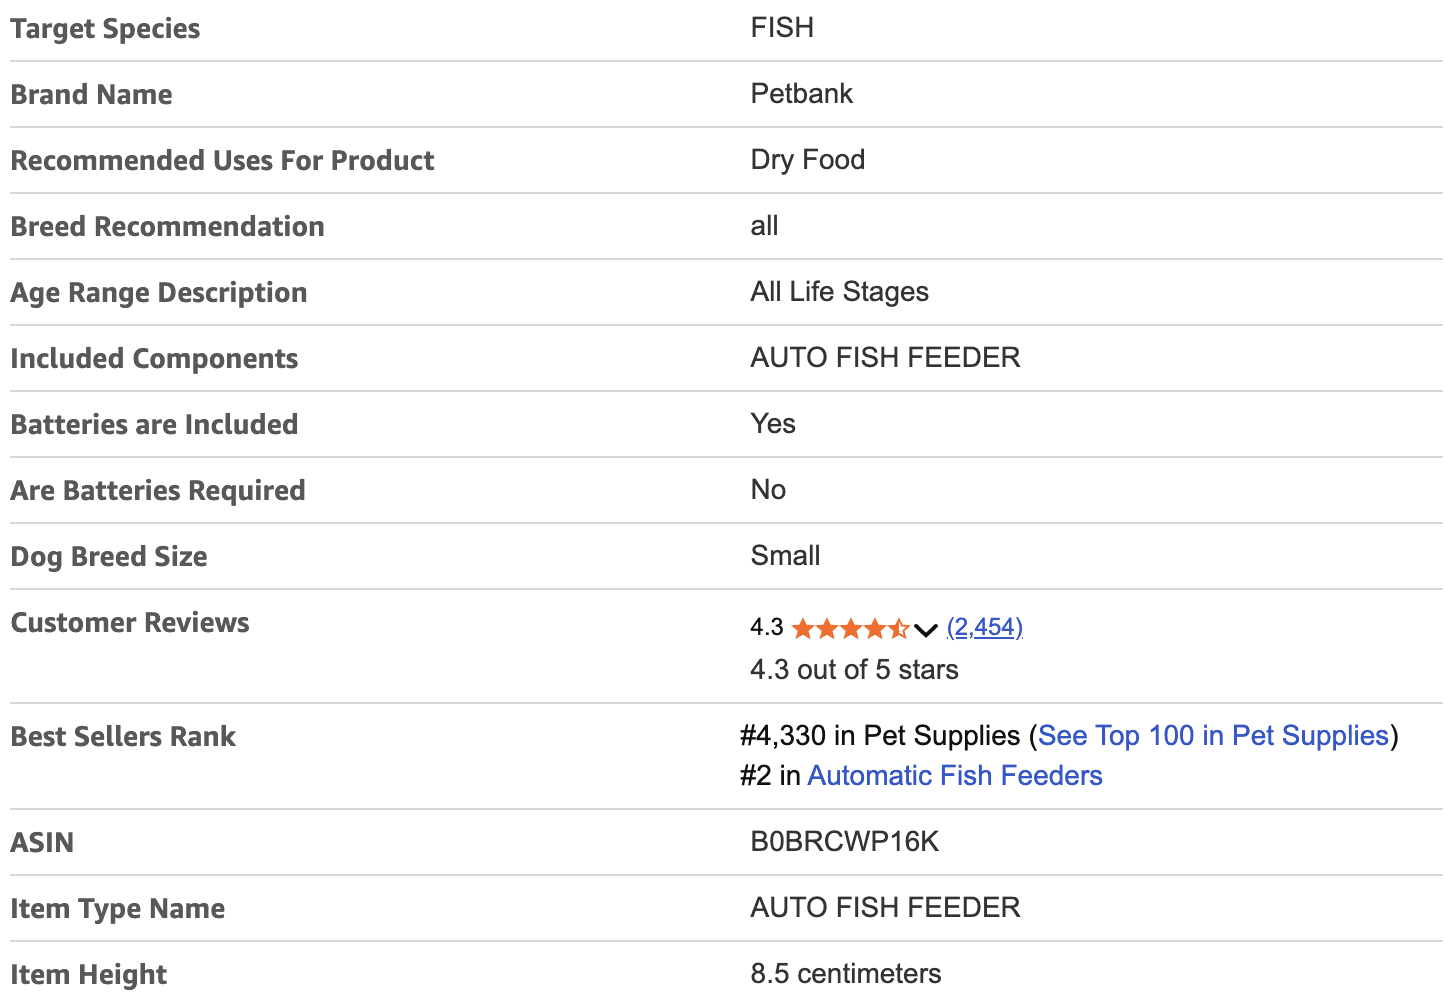
Task: Click the 4.3 rating number beside stars
Action: [x=766, y=627]
